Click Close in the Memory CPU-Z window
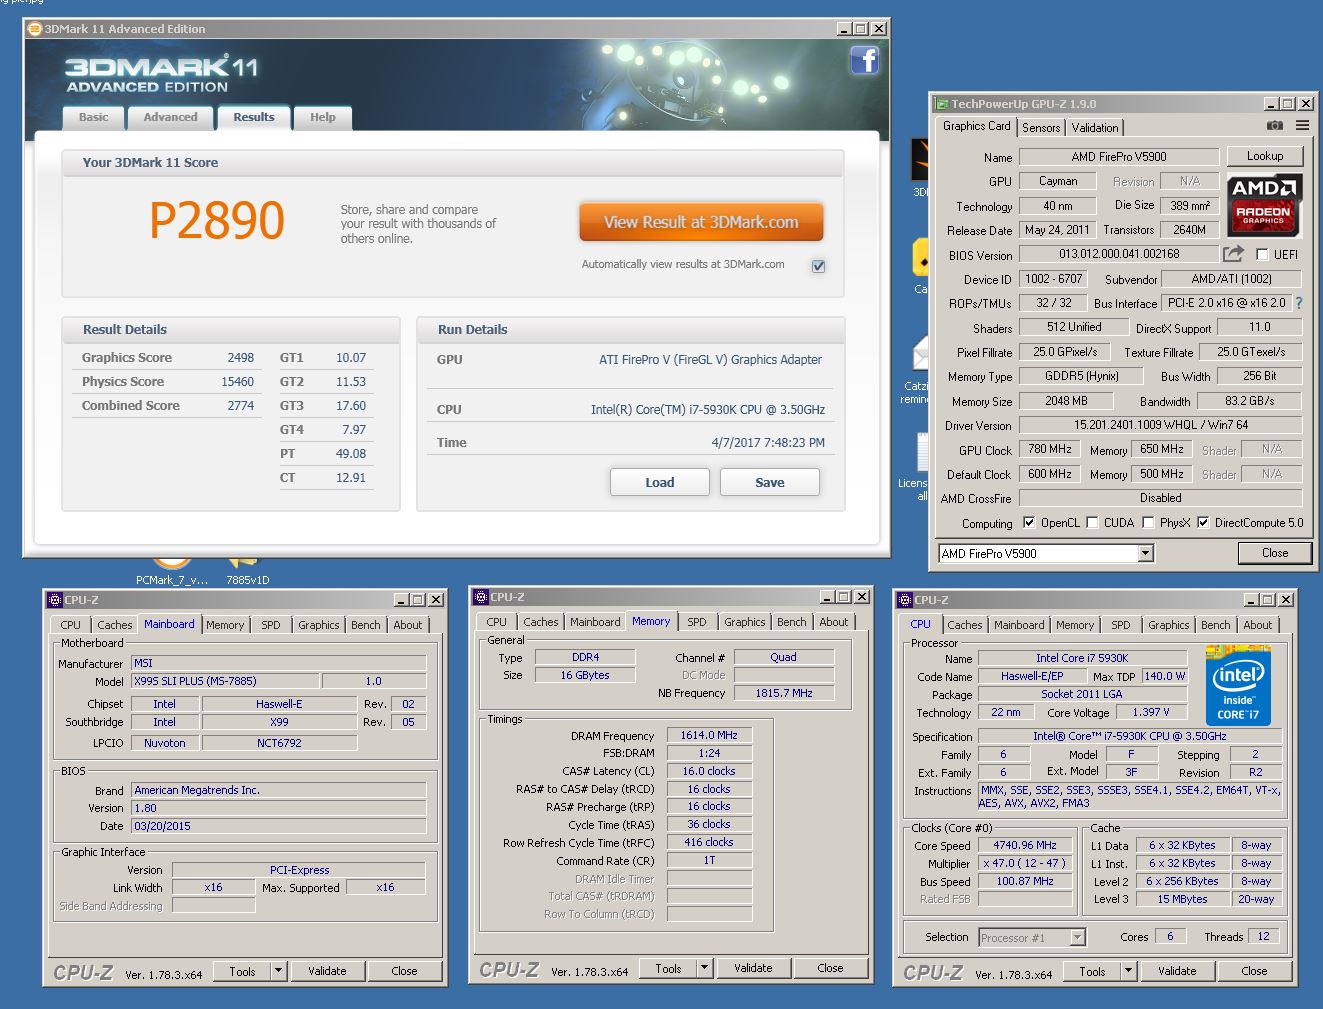Screen dimensions: 1323x1009 [830, 968]
